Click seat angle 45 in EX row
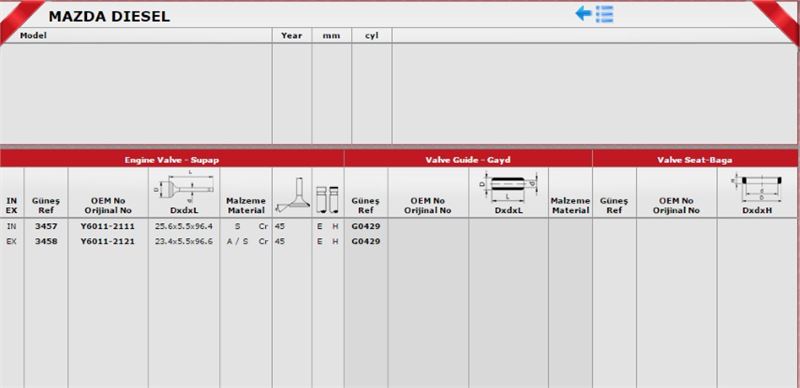 point(280,241)
